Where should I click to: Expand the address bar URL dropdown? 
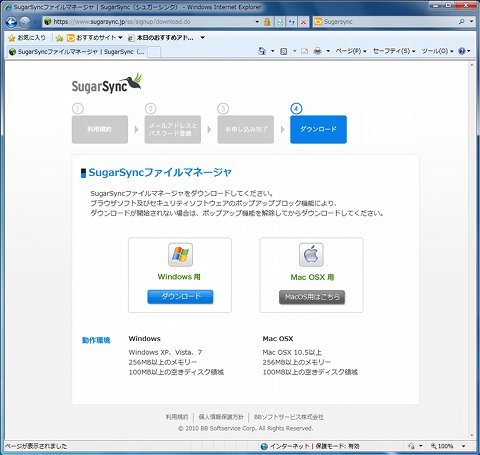[x=257, y=22]
